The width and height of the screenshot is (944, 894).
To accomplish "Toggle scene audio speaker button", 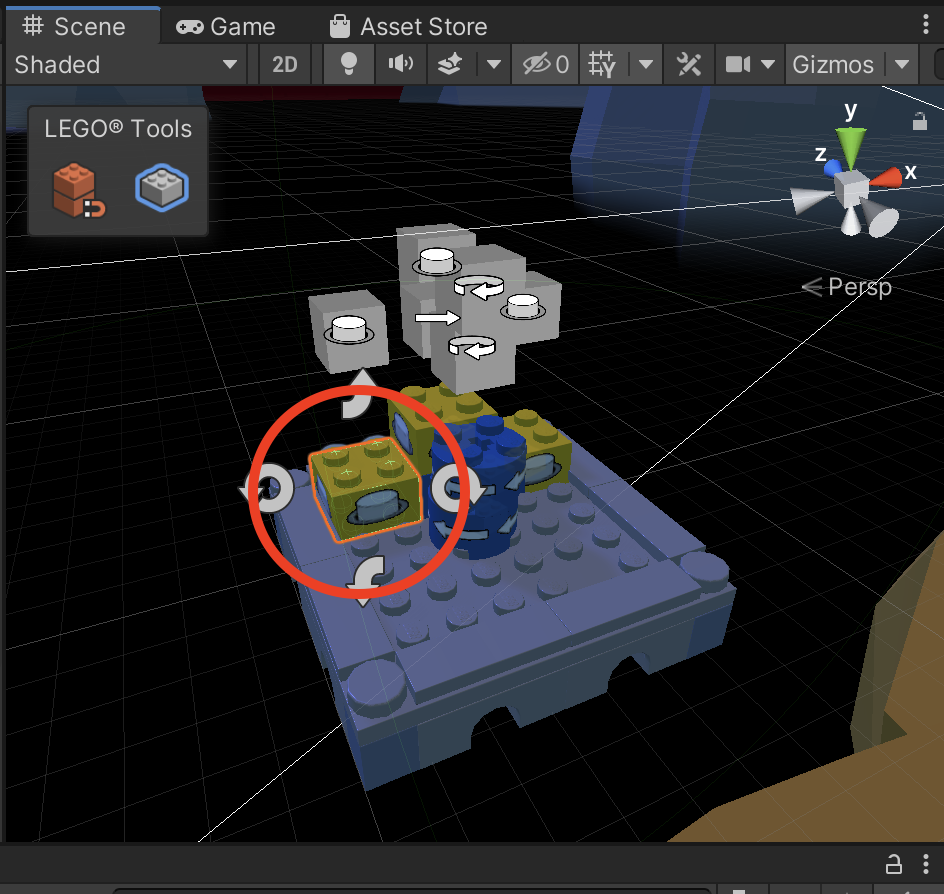I will coord(400,64).
